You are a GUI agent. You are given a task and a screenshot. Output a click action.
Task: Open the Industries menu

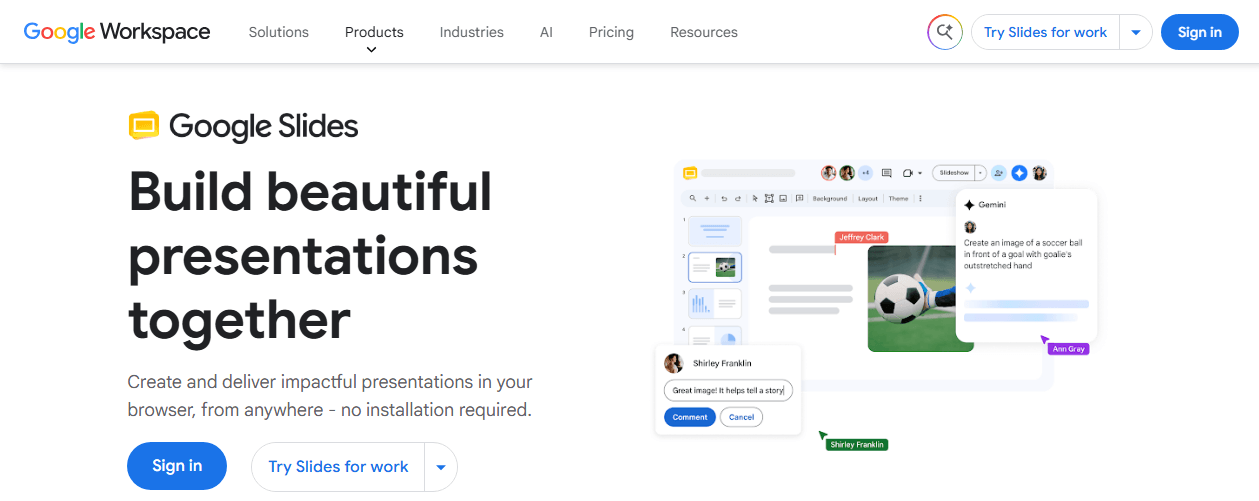471,32
